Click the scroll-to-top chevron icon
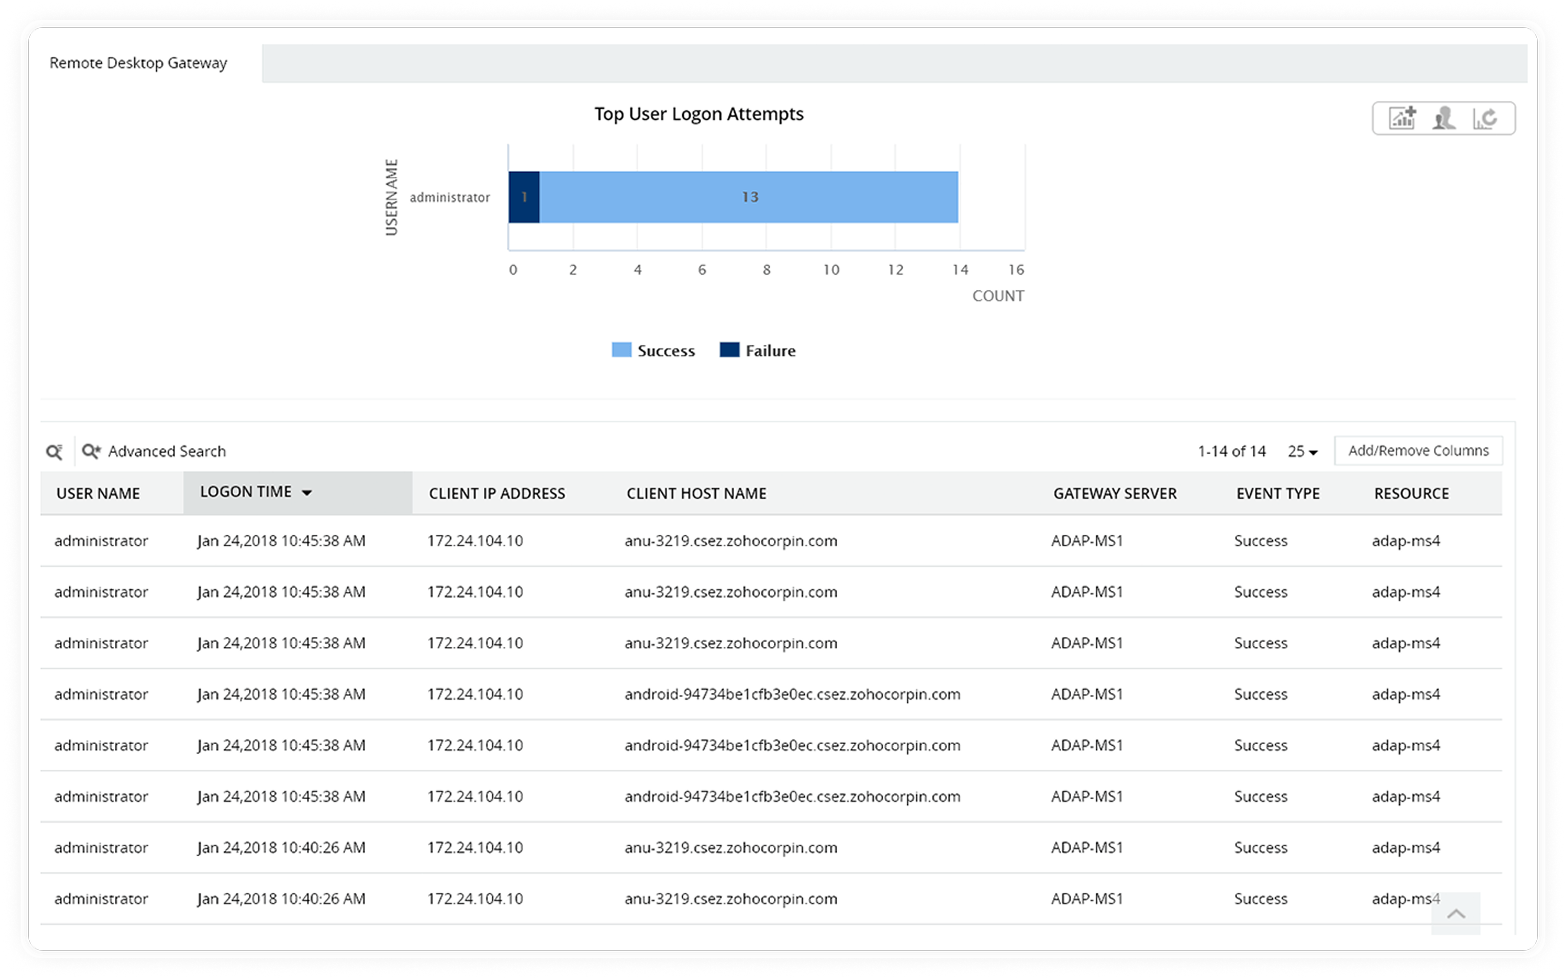Viewport: 1566px width, 978px height. (1455, 913)
